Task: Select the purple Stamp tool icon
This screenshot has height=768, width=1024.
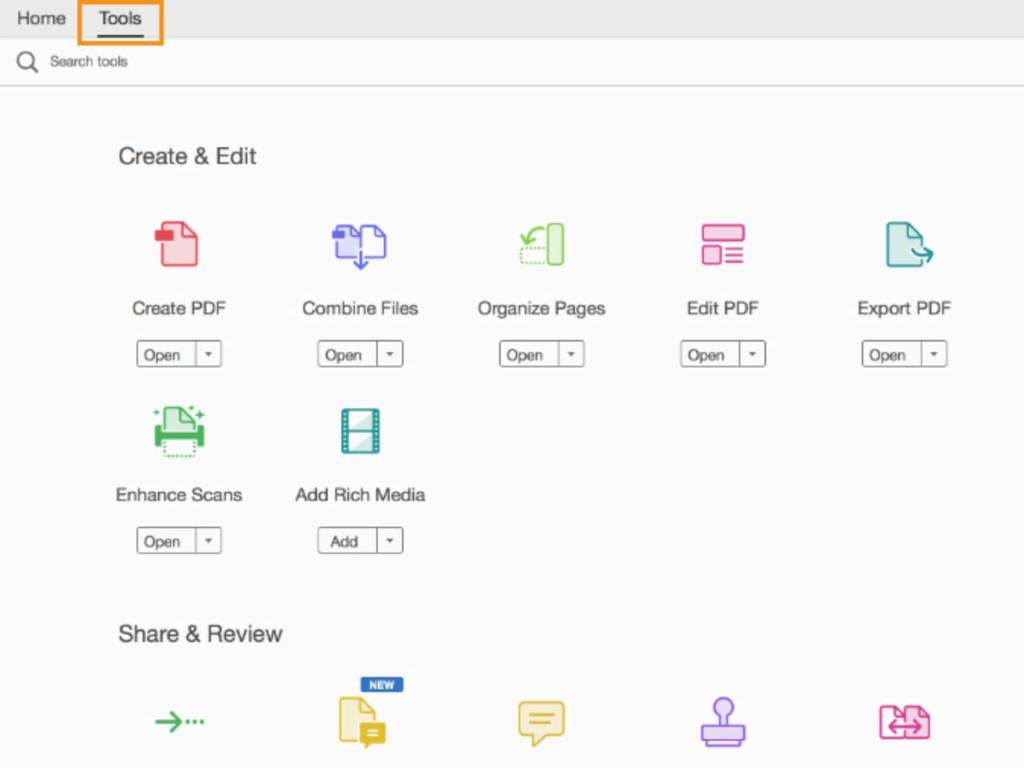Action: tap(723, 722)
